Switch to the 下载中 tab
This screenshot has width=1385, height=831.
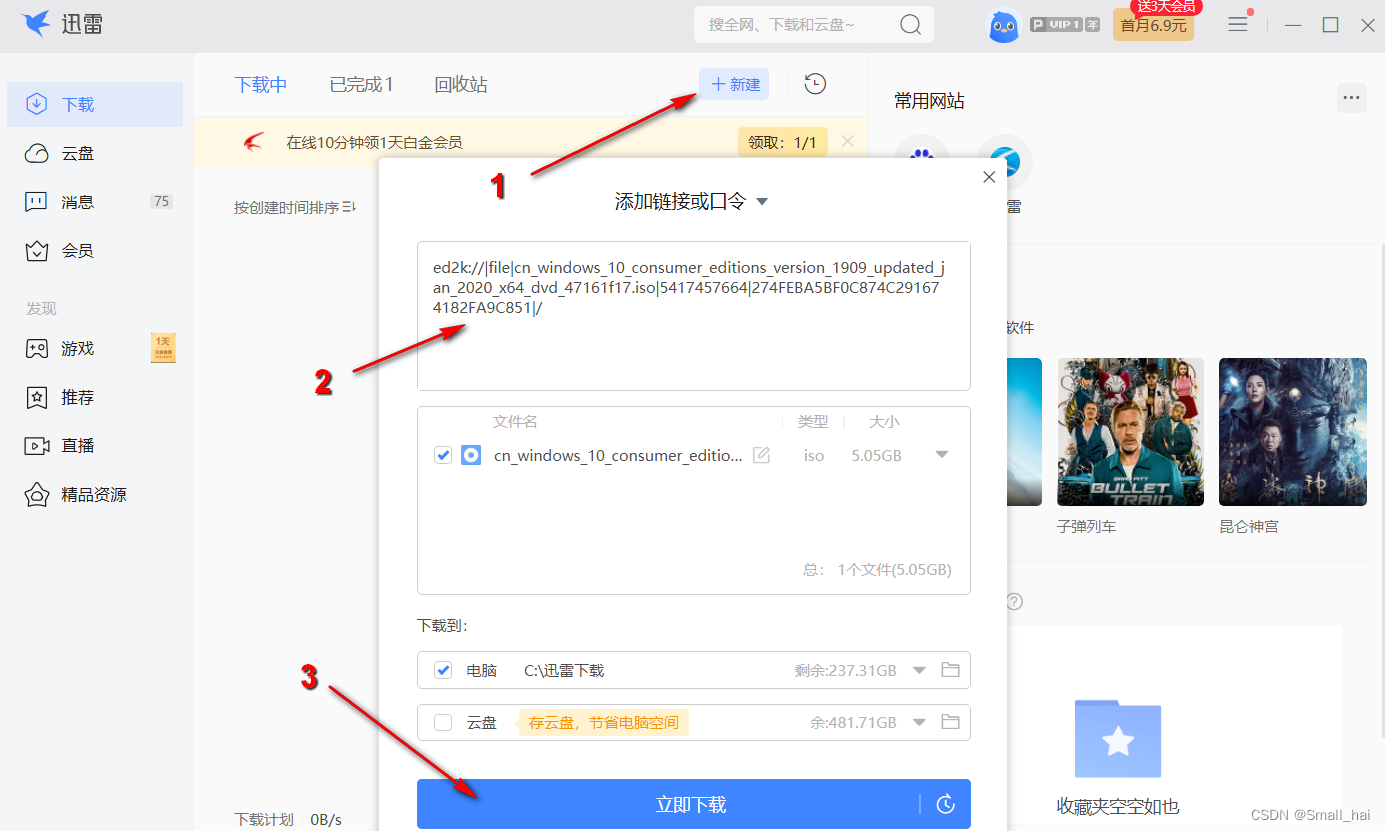pos(261,85)
